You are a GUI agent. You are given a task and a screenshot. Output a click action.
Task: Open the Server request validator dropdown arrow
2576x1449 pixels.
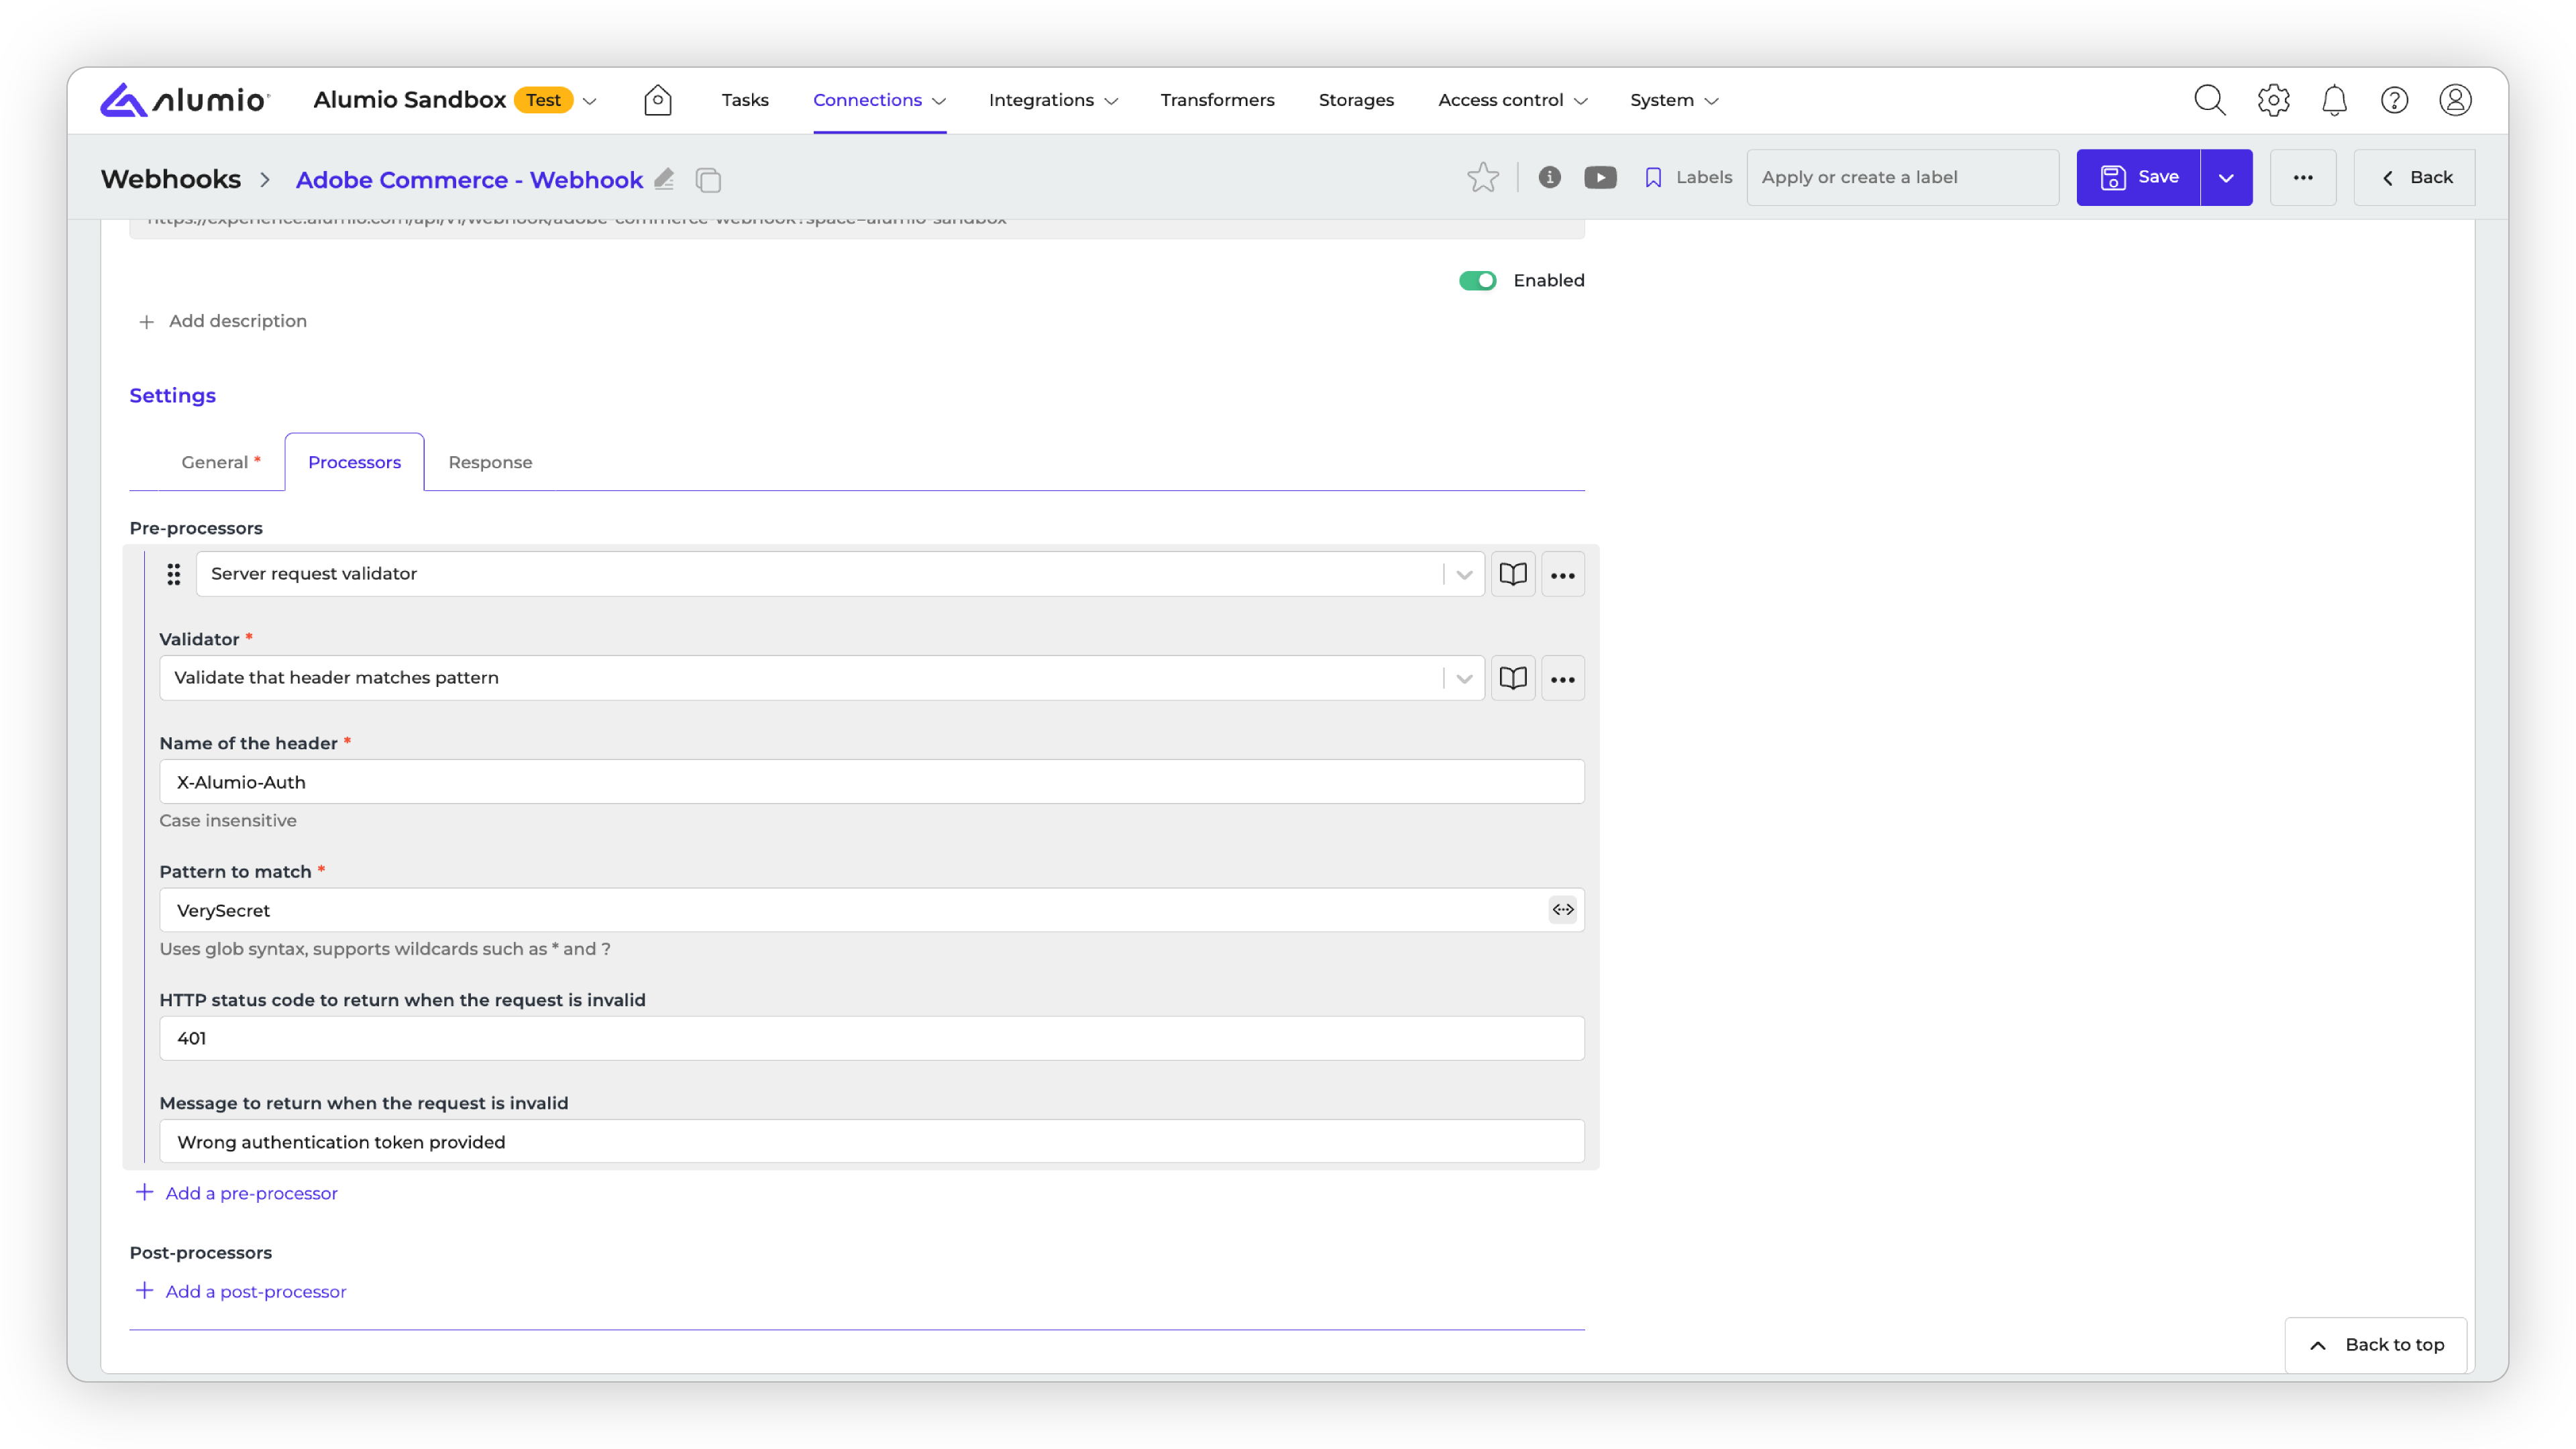pyautogui.click(x=1464, y=574)
